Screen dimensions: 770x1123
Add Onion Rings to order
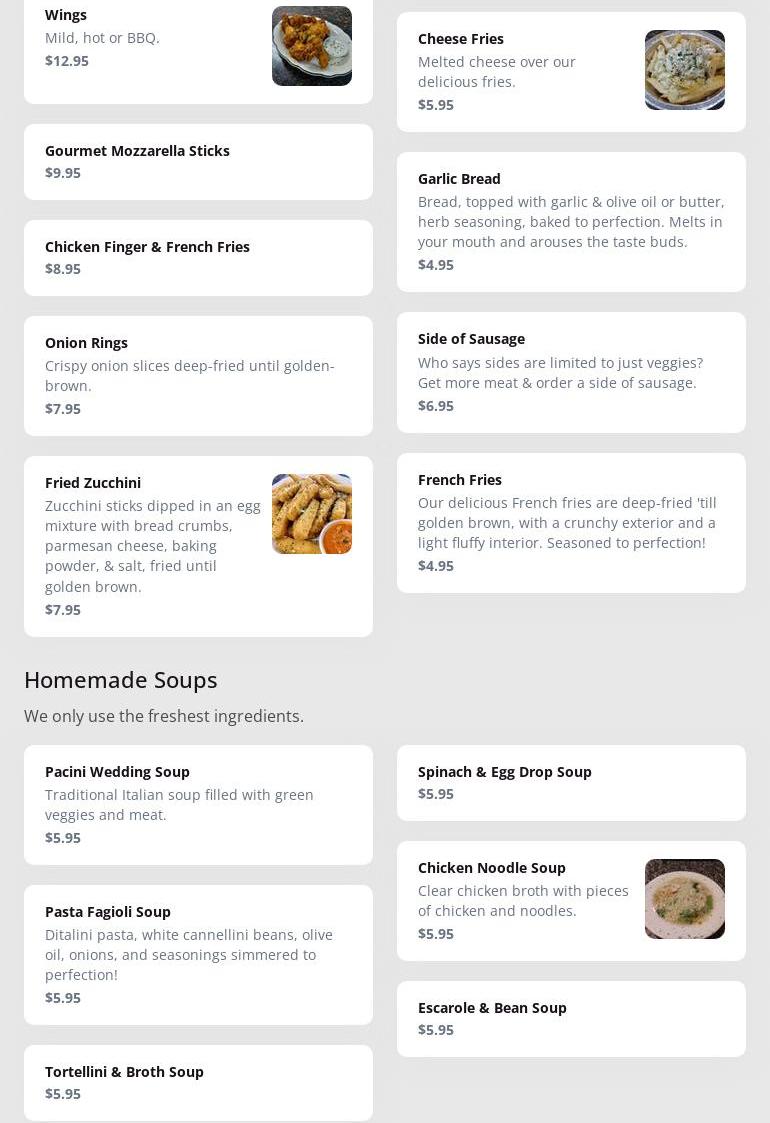coord(198,376)
